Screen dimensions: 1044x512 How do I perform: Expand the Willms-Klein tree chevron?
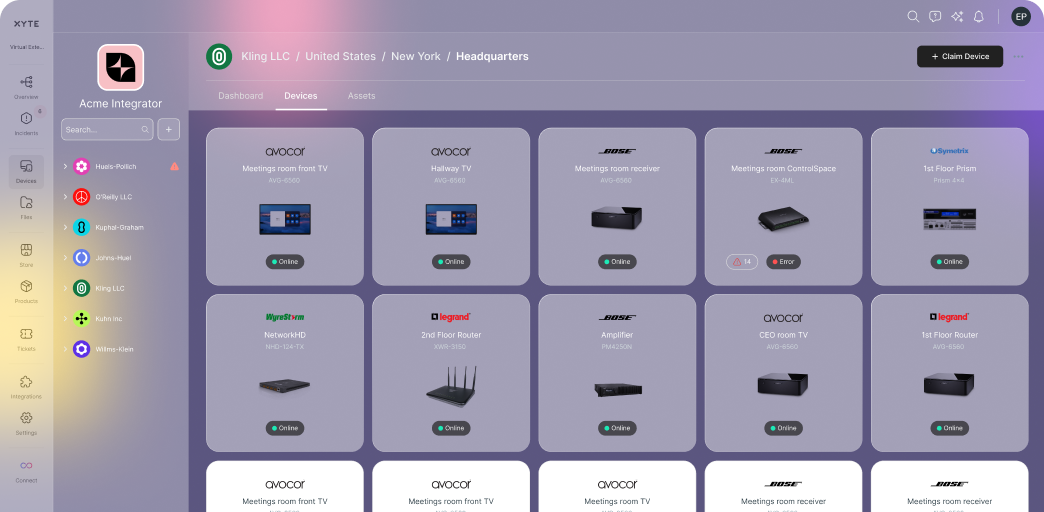[x=65, y=349]
